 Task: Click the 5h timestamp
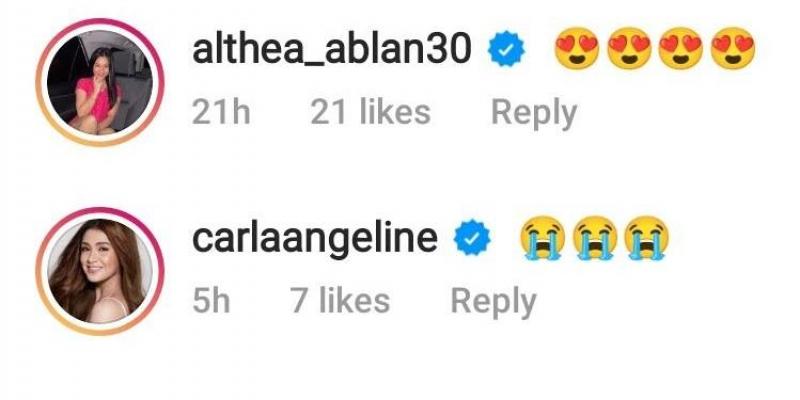point(211,300)
